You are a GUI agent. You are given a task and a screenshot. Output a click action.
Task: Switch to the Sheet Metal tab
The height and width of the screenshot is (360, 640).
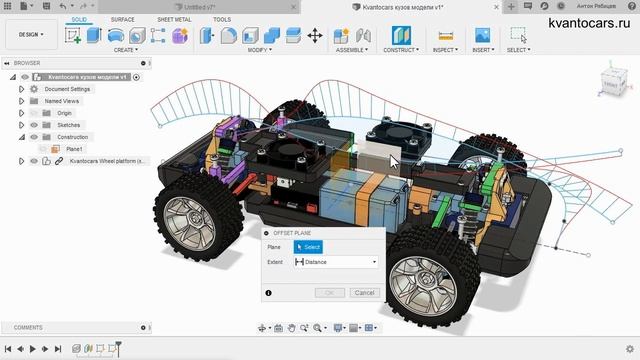(x=174, y=20)
